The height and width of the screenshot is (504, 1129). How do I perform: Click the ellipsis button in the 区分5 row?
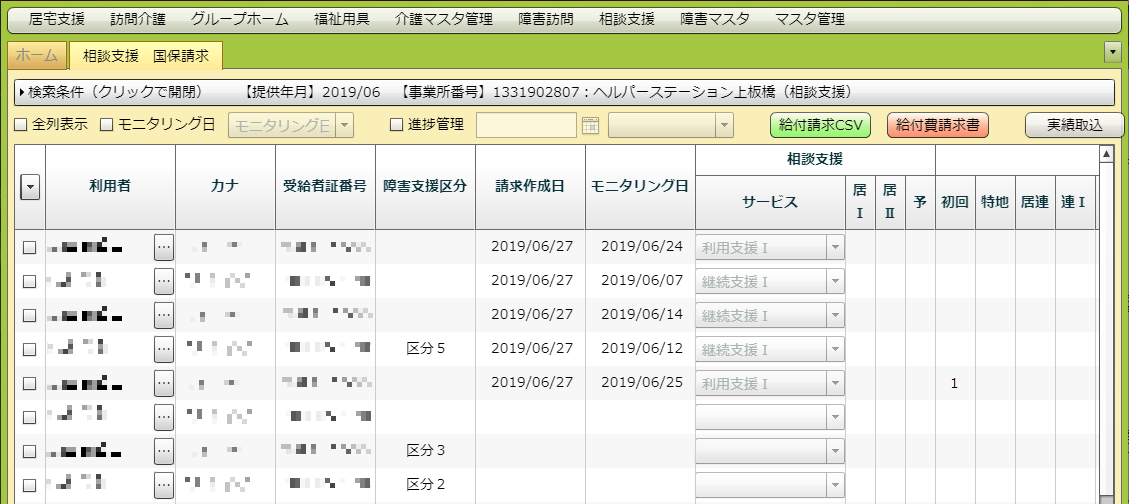[164, 349]
